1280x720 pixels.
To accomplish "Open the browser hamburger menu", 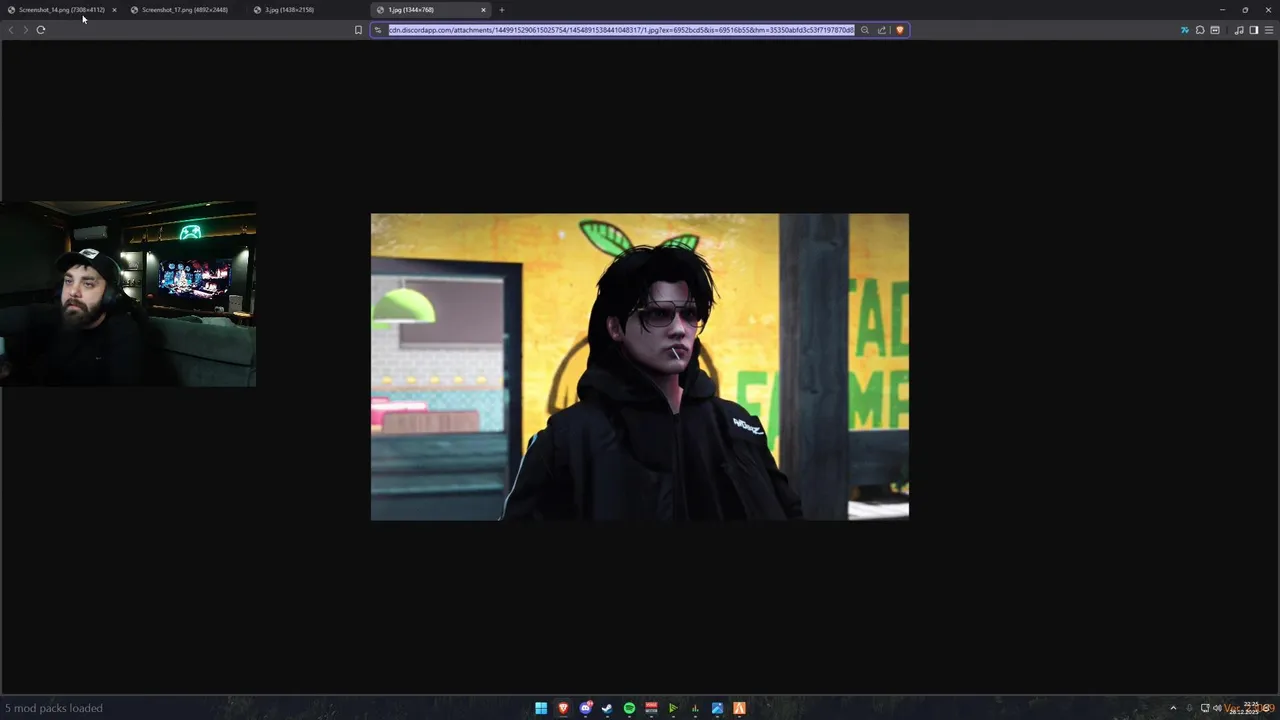I will (1269, 30).
